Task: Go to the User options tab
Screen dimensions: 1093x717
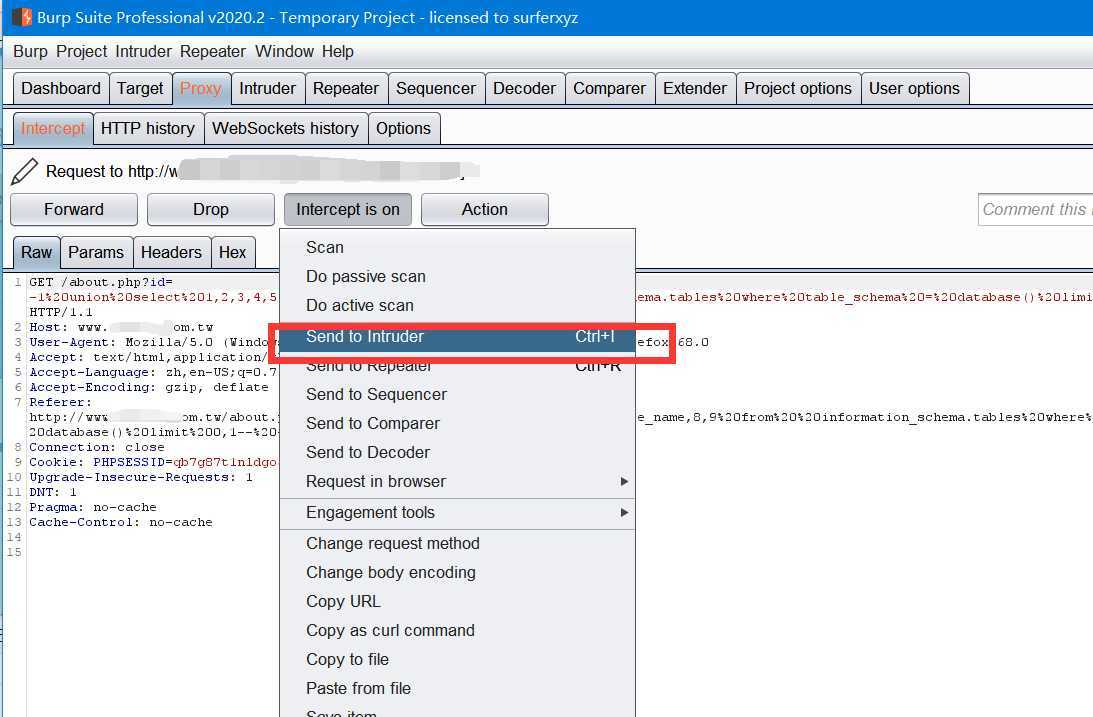Action: click(914, 88)
